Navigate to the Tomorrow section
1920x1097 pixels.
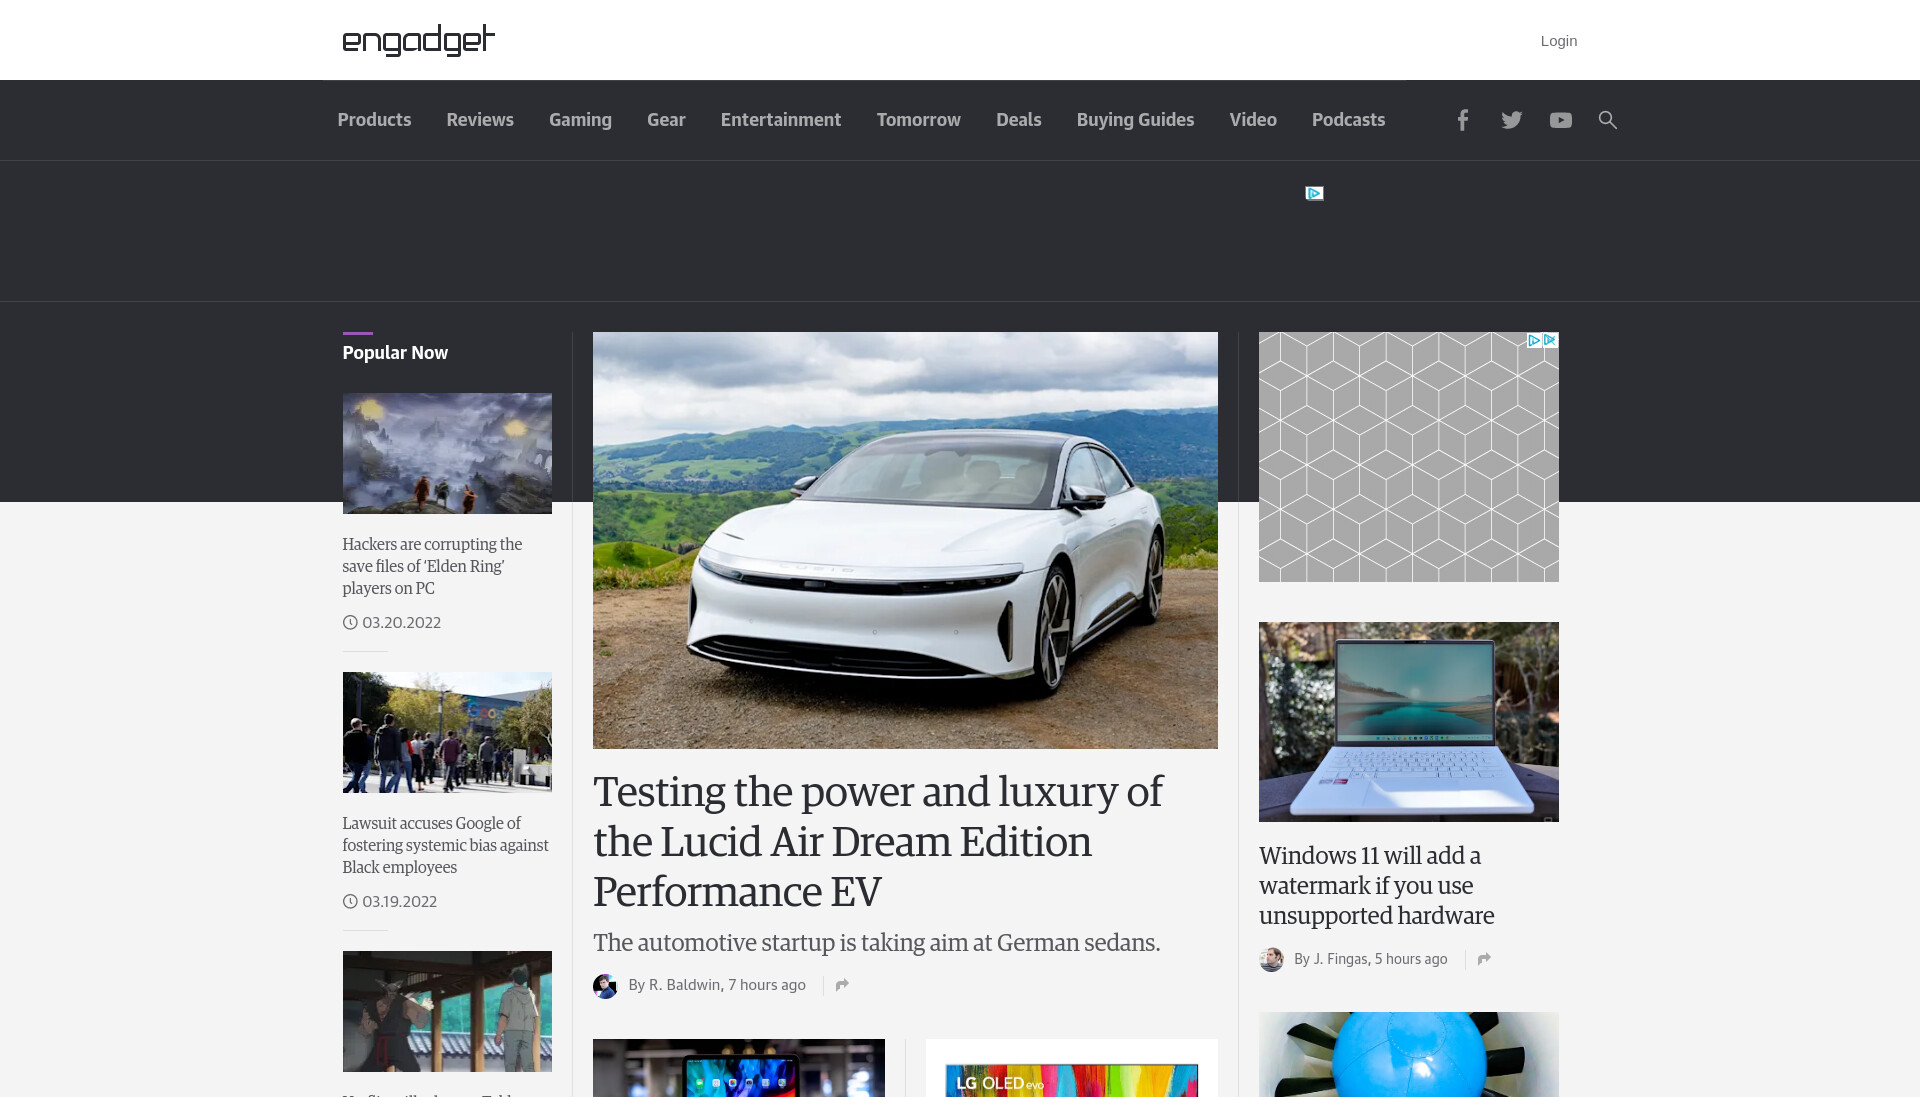[x=918, y=120]
